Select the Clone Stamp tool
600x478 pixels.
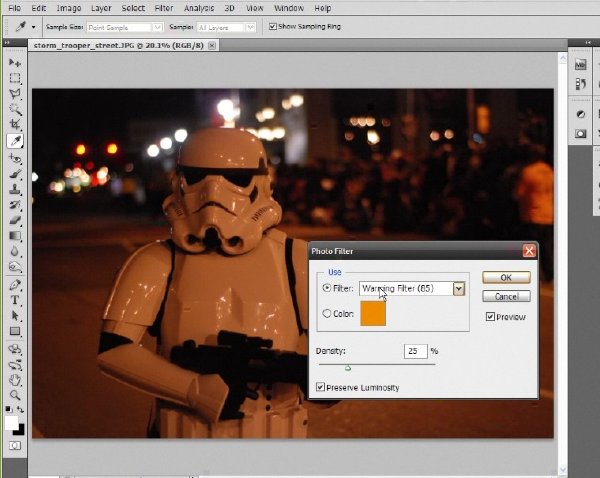coord(15,189)
